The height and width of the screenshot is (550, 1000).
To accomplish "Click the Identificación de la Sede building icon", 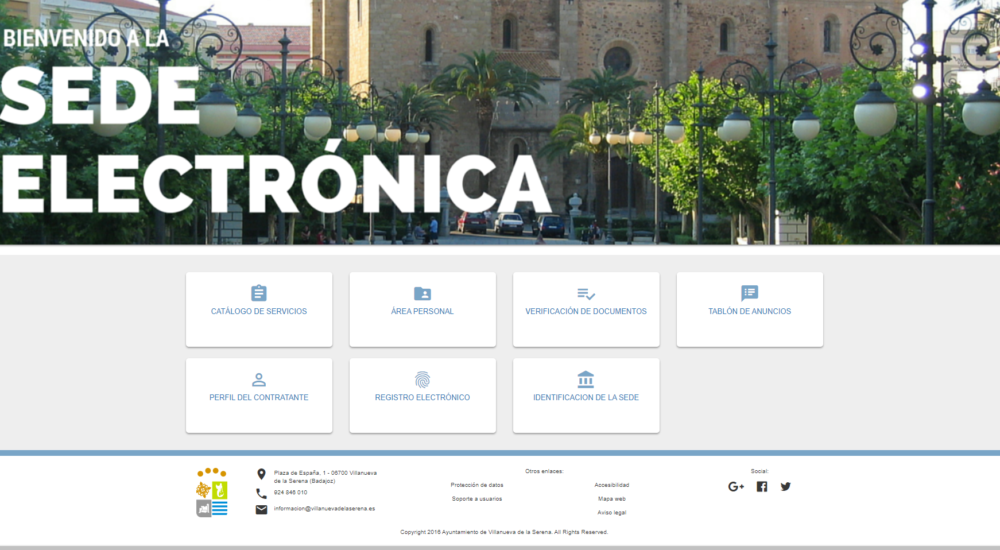I will point(586,379).
